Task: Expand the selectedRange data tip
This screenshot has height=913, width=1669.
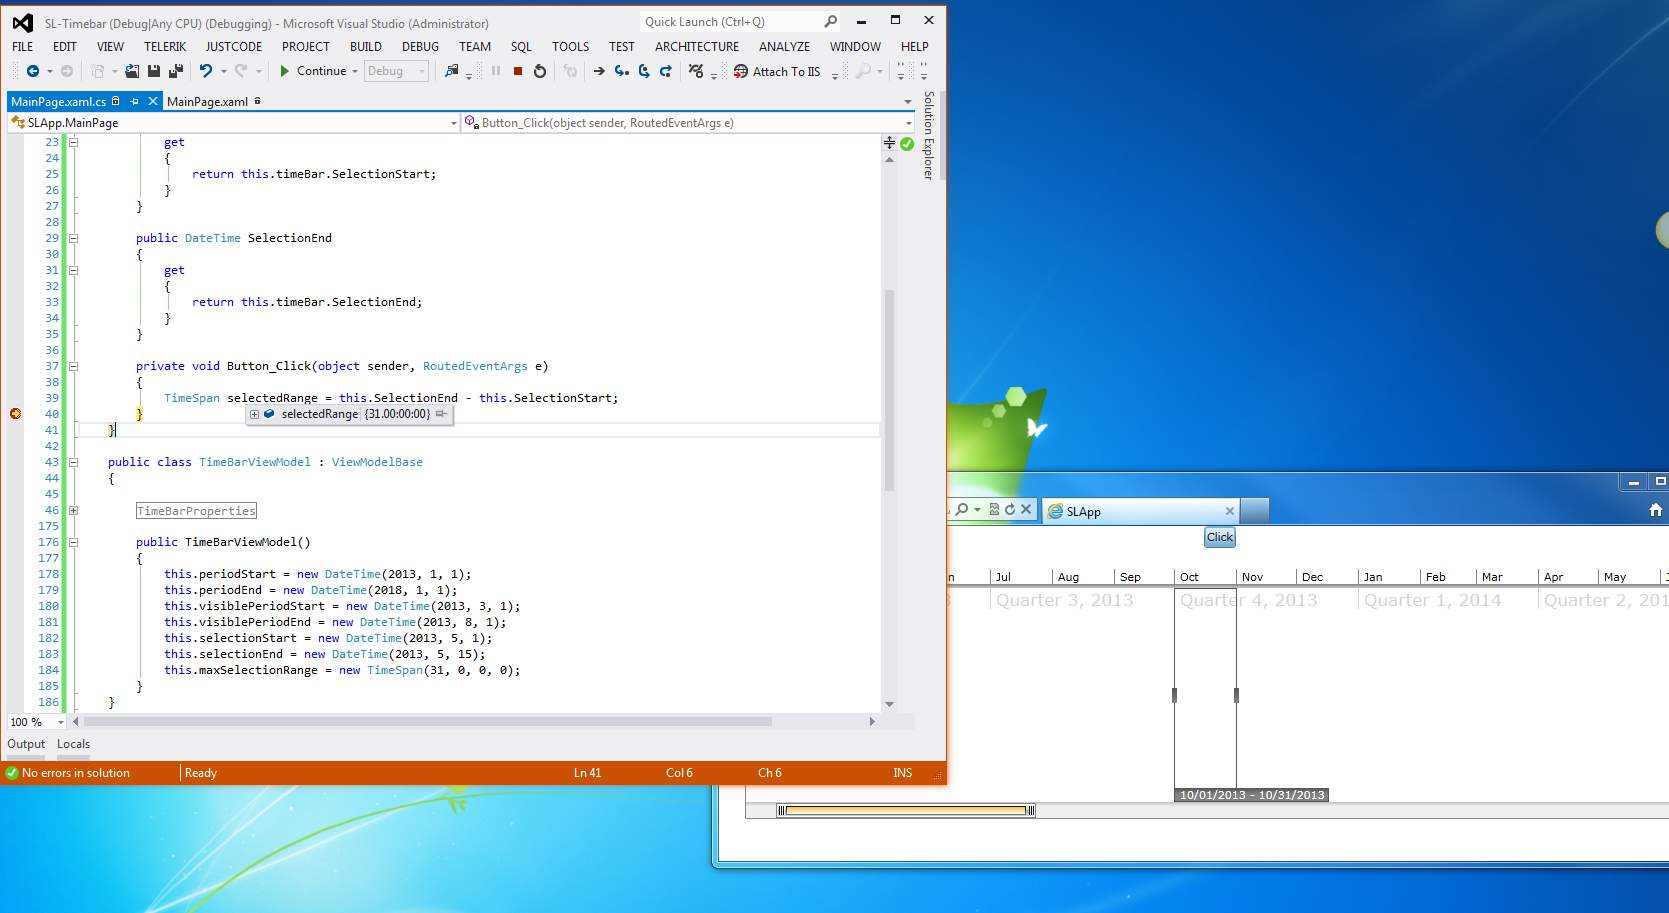Action: 254,414
